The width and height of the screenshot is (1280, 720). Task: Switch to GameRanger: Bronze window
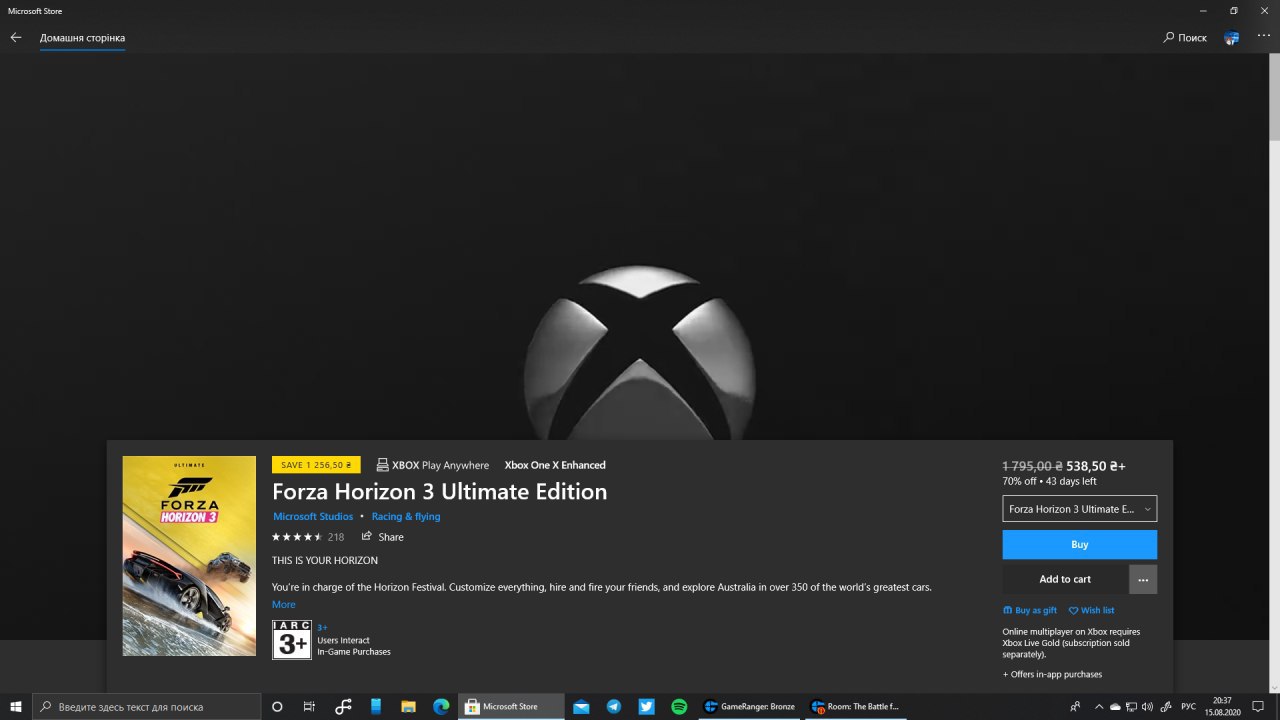point(749,706)
